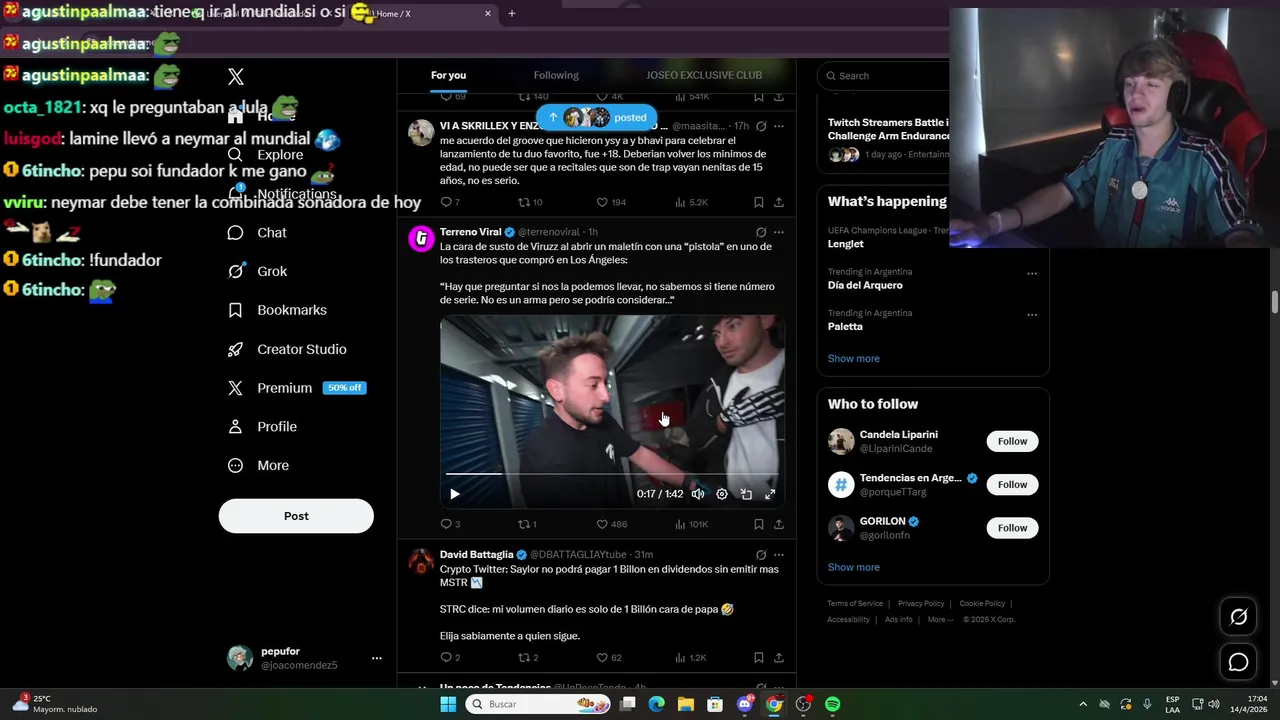Switch to the For you tab
Viewport: 1280px width, 720px height.
[448, 75]
